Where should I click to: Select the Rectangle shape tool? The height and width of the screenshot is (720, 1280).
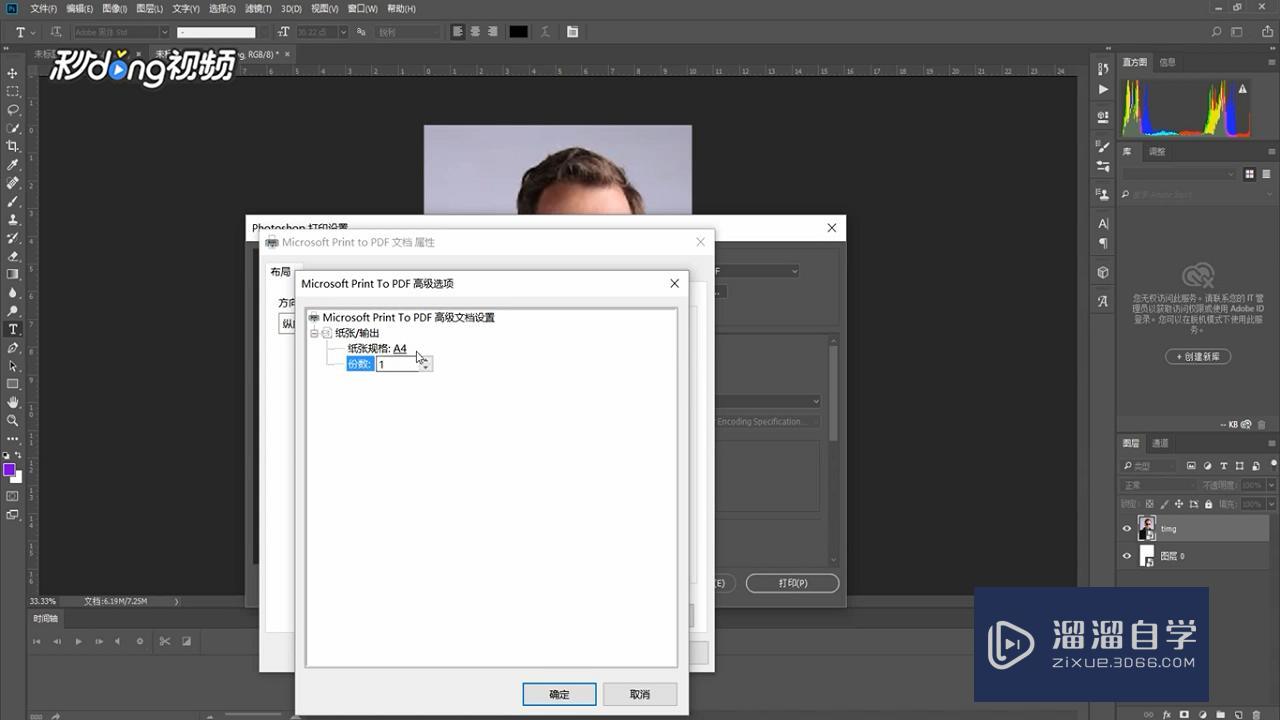13,384
